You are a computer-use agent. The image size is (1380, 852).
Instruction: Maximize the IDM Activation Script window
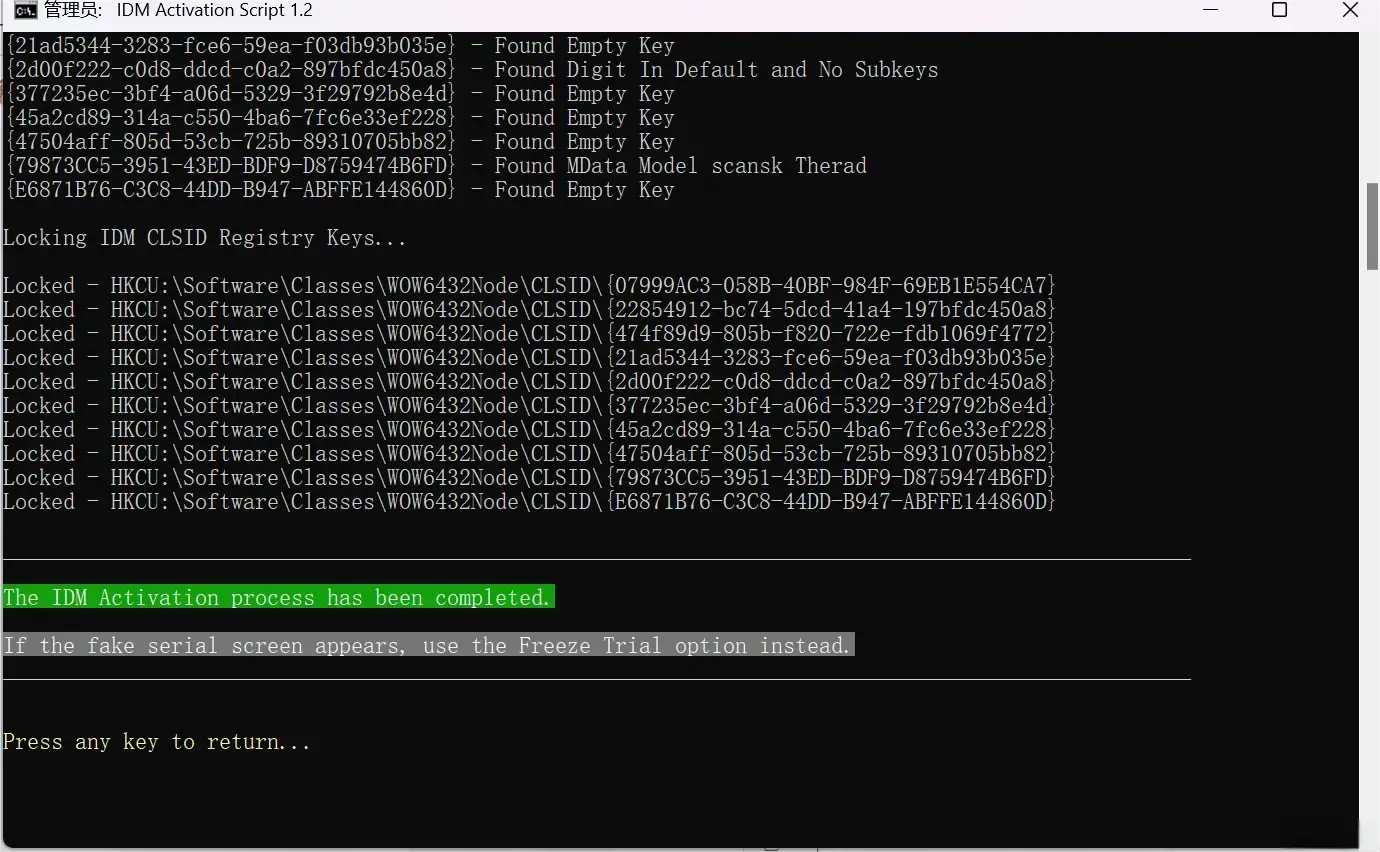1279,11
